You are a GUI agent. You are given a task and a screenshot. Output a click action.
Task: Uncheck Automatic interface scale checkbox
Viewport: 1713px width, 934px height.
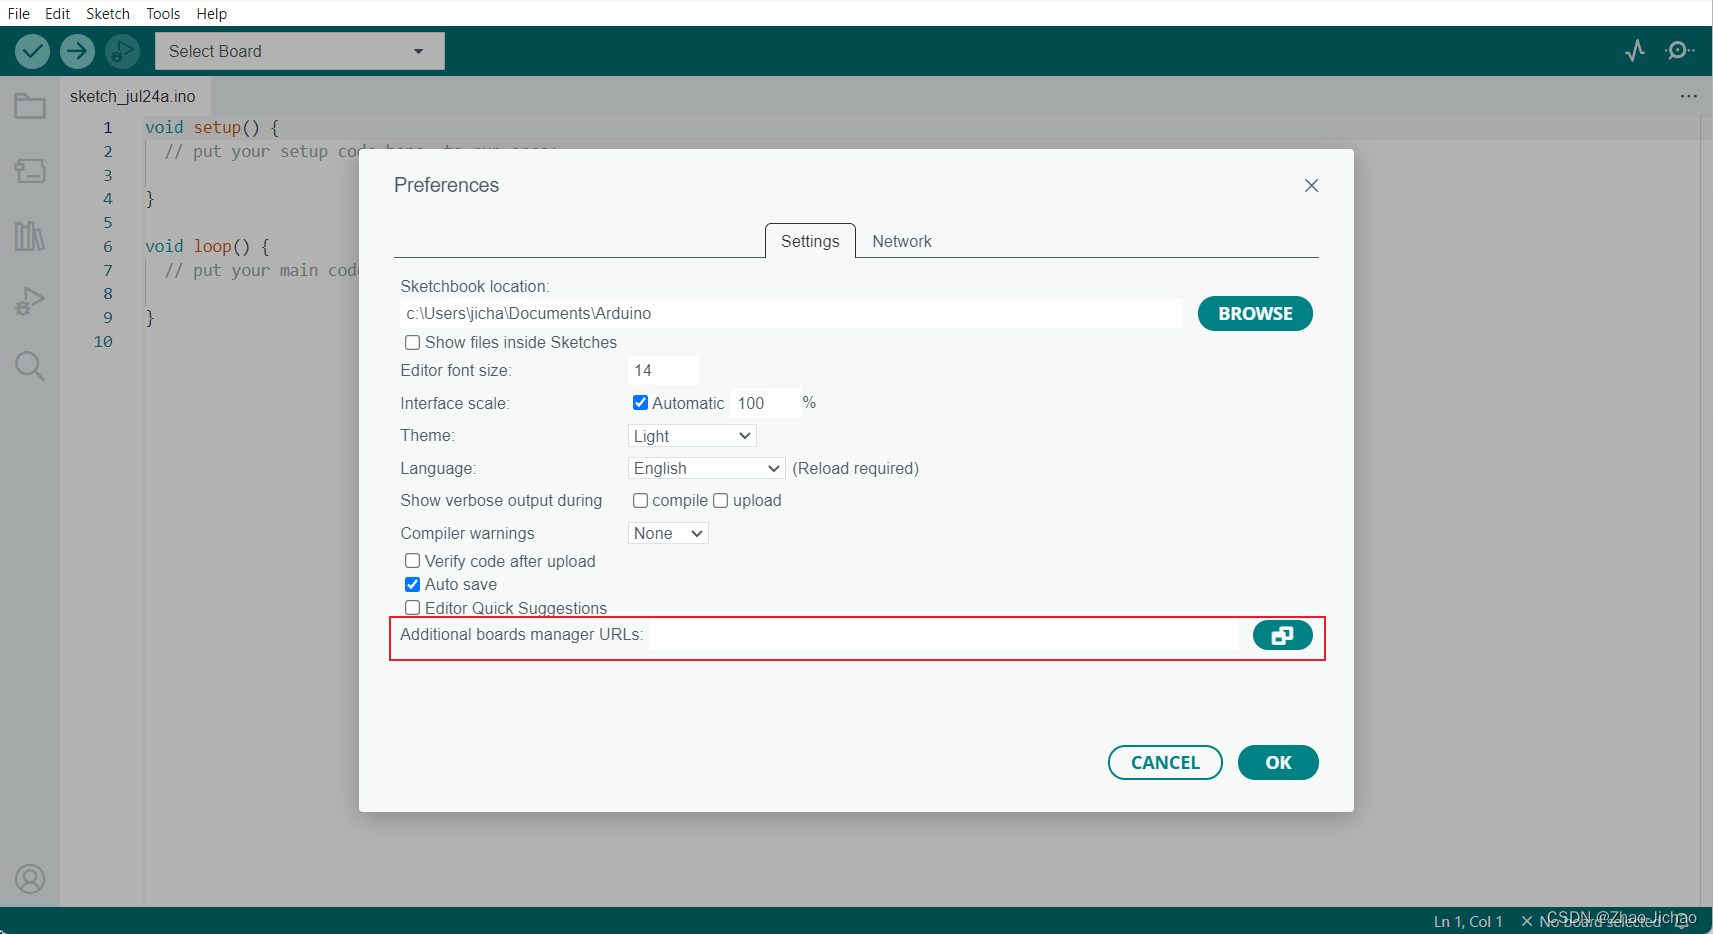(x=640, y=403)
